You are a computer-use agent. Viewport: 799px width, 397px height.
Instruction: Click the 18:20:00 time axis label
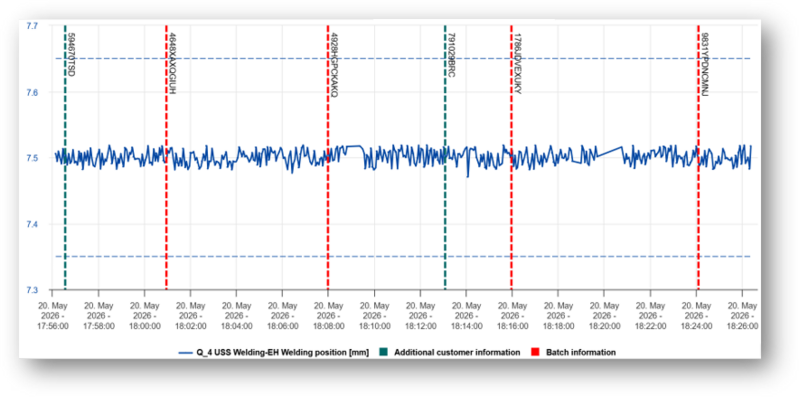(604, 316)
